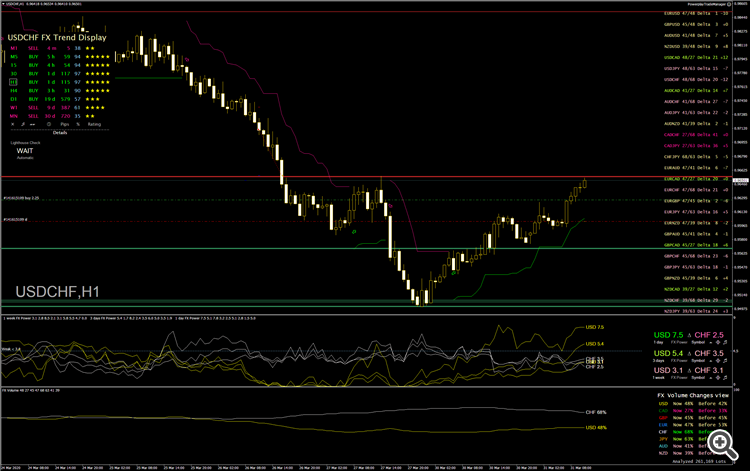Expand Details in the FX Trend Display
This screenshot has height=471, width=750.
(60, 133)
